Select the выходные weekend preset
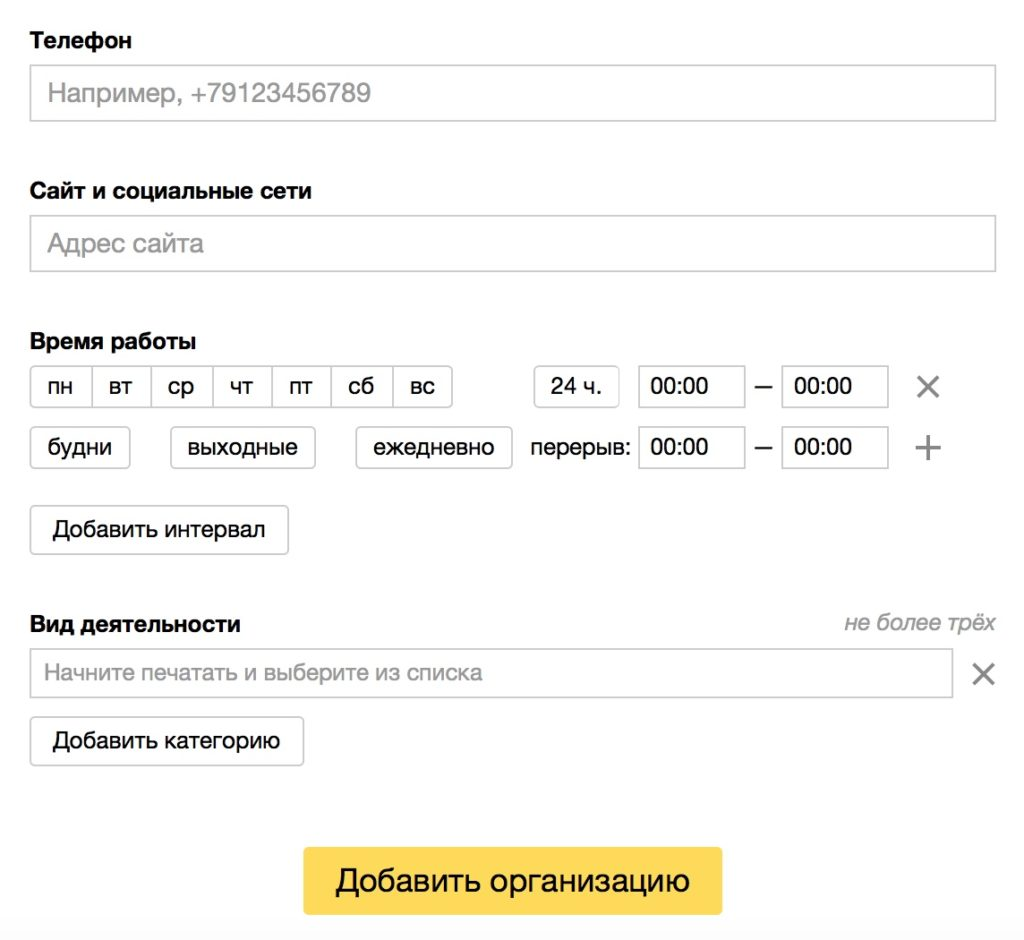The height and width of the screenshot is (940, 1024). (x=243, y=448)
